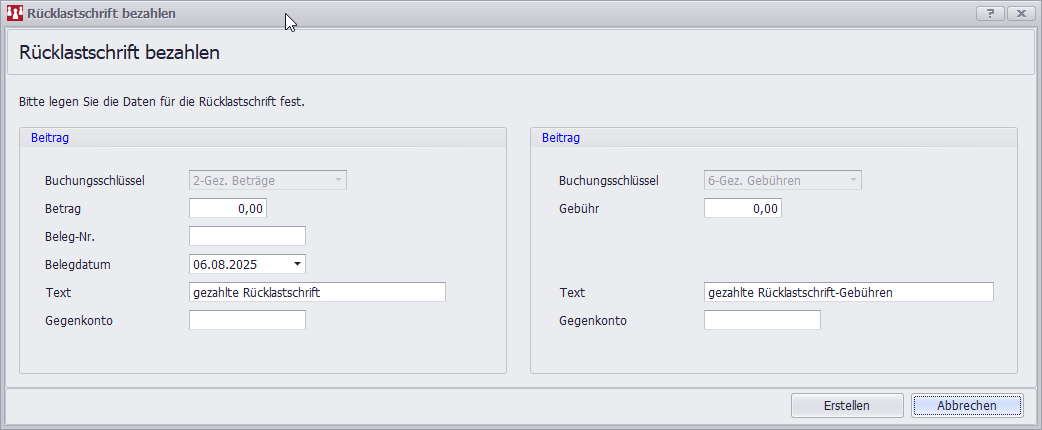1042x430 pixels.
Task: Open the 2-Gez. Beträge Buchungsschlüssel dropdown
Action: click(x=267, y=180)
